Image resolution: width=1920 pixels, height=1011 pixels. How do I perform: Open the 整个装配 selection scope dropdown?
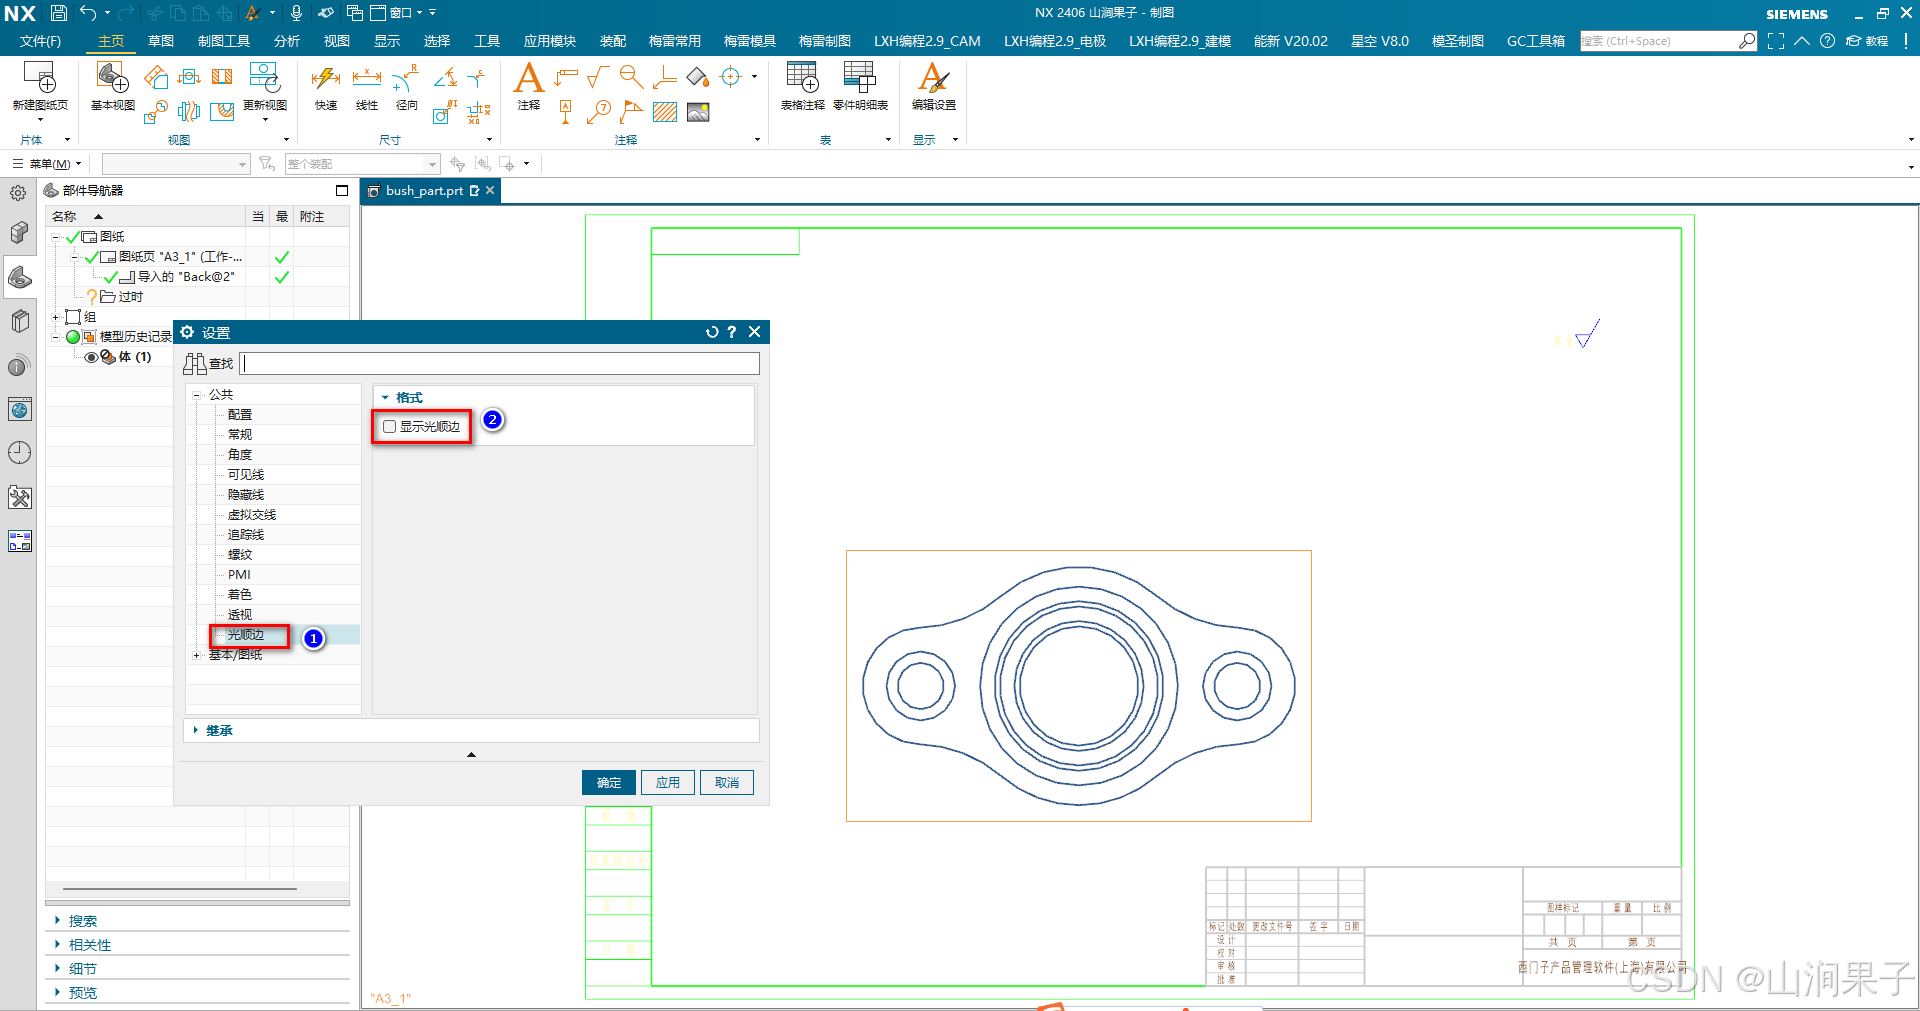[x=432, y=164]
